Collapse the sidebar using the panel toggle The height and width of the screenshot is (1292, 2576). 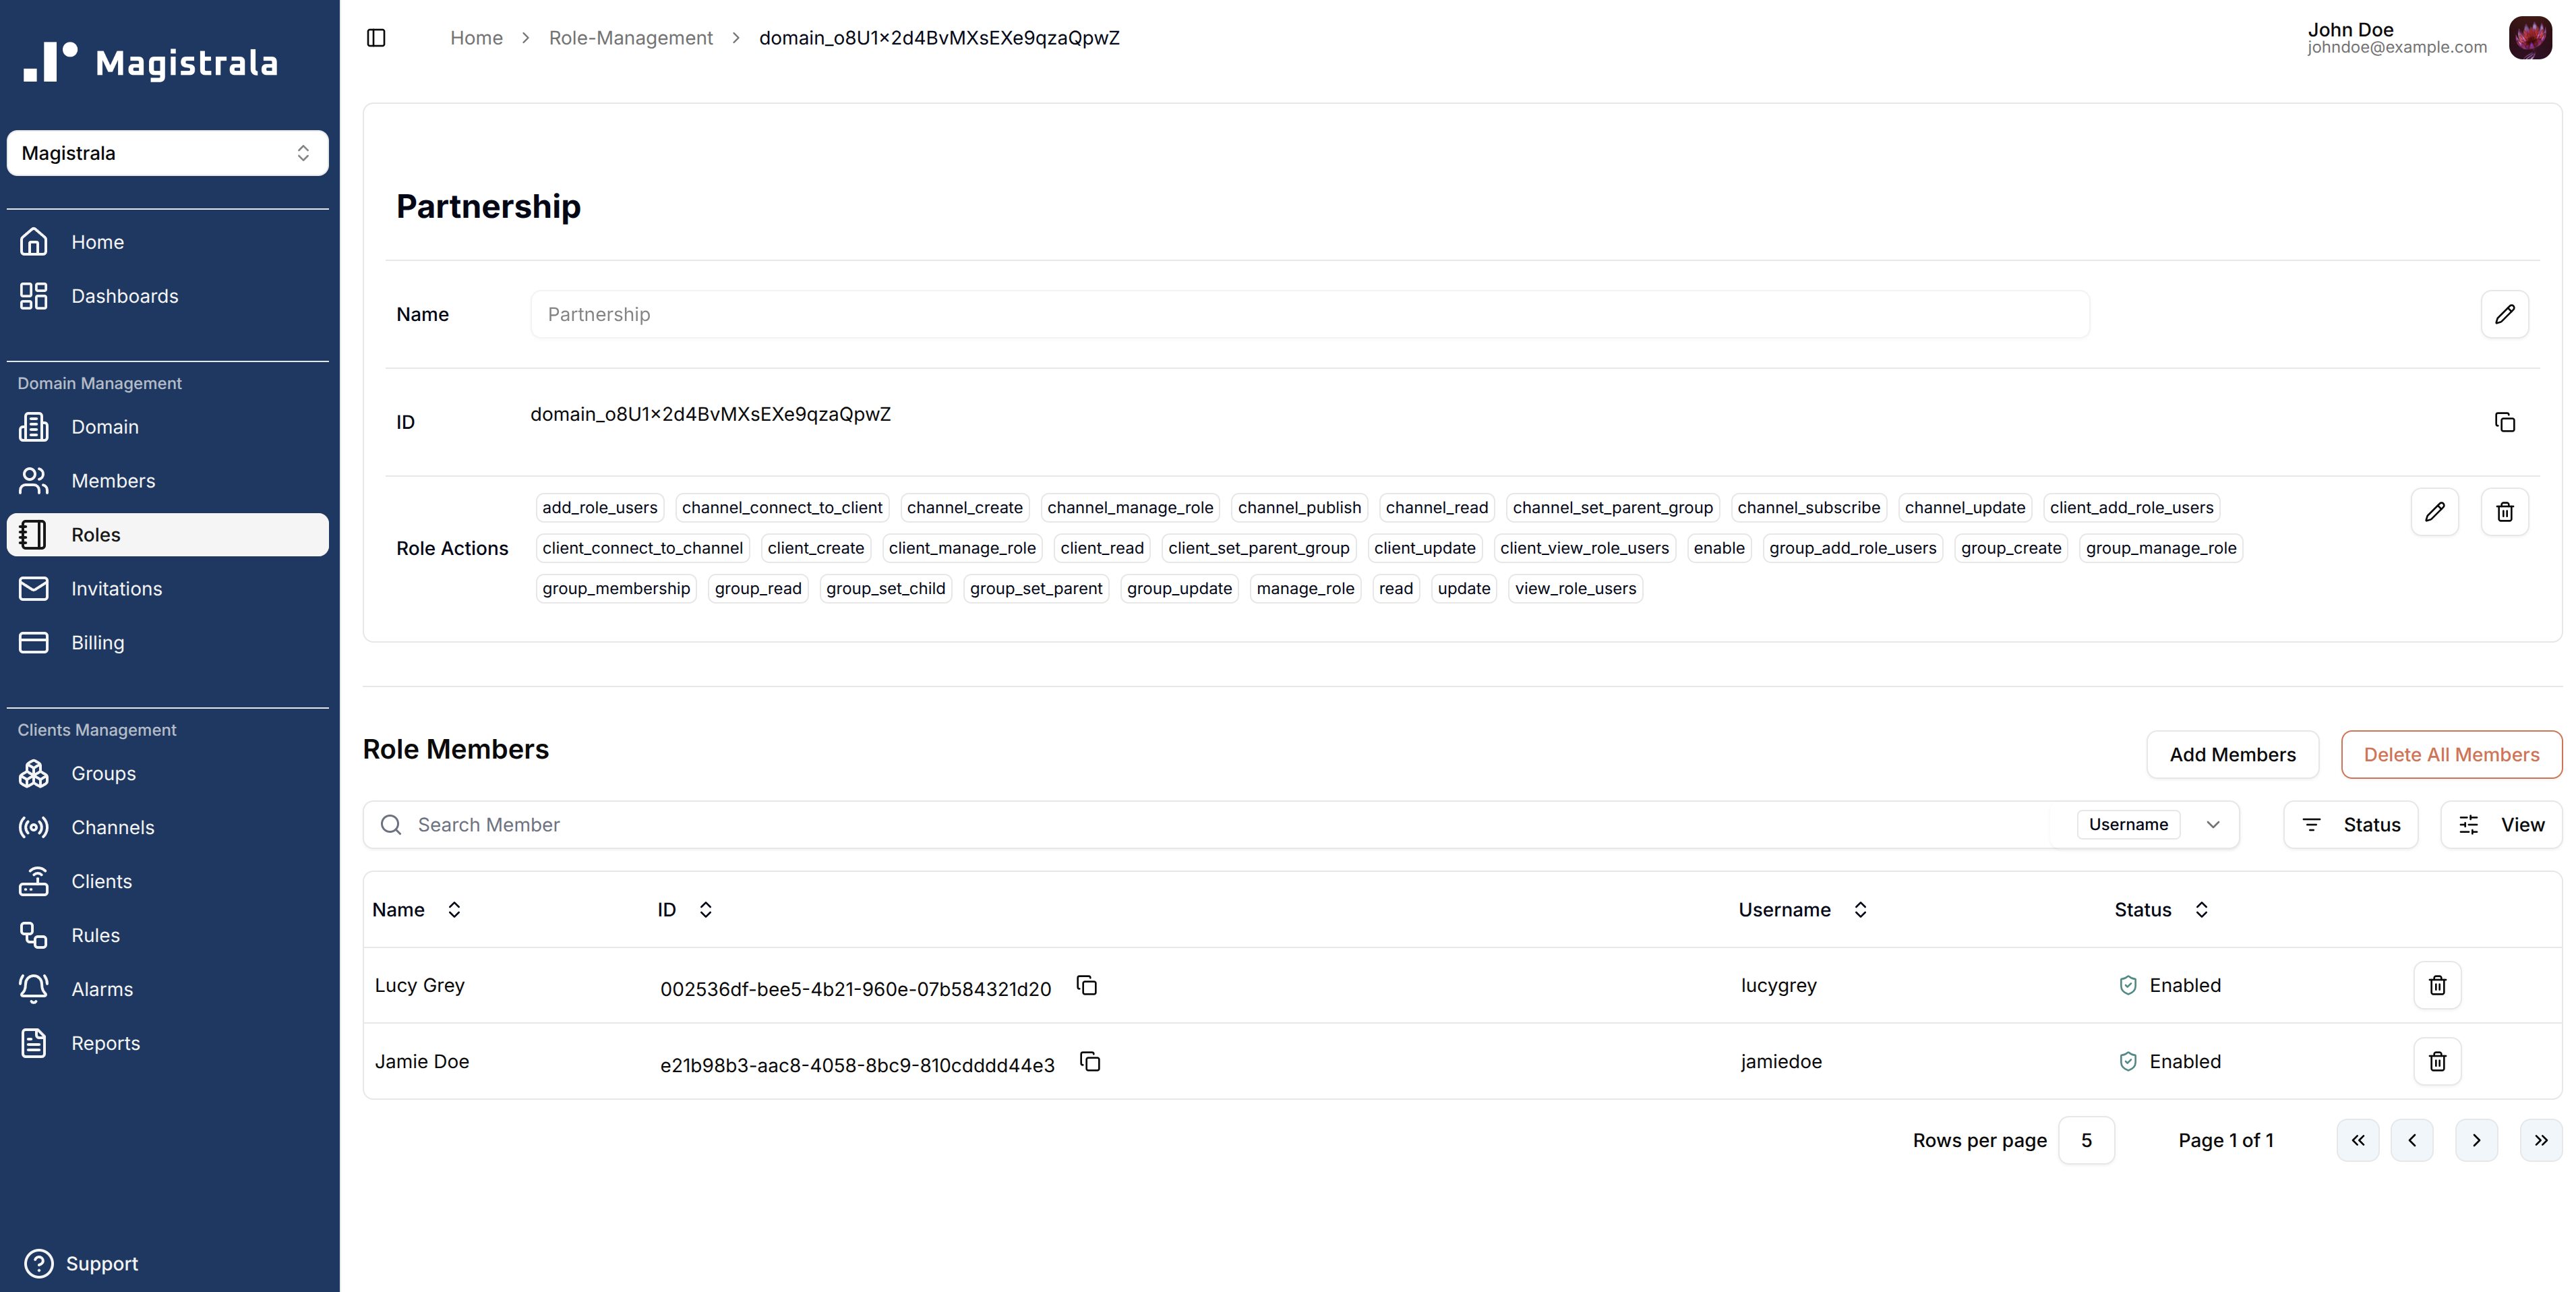(x=377, y=37)
